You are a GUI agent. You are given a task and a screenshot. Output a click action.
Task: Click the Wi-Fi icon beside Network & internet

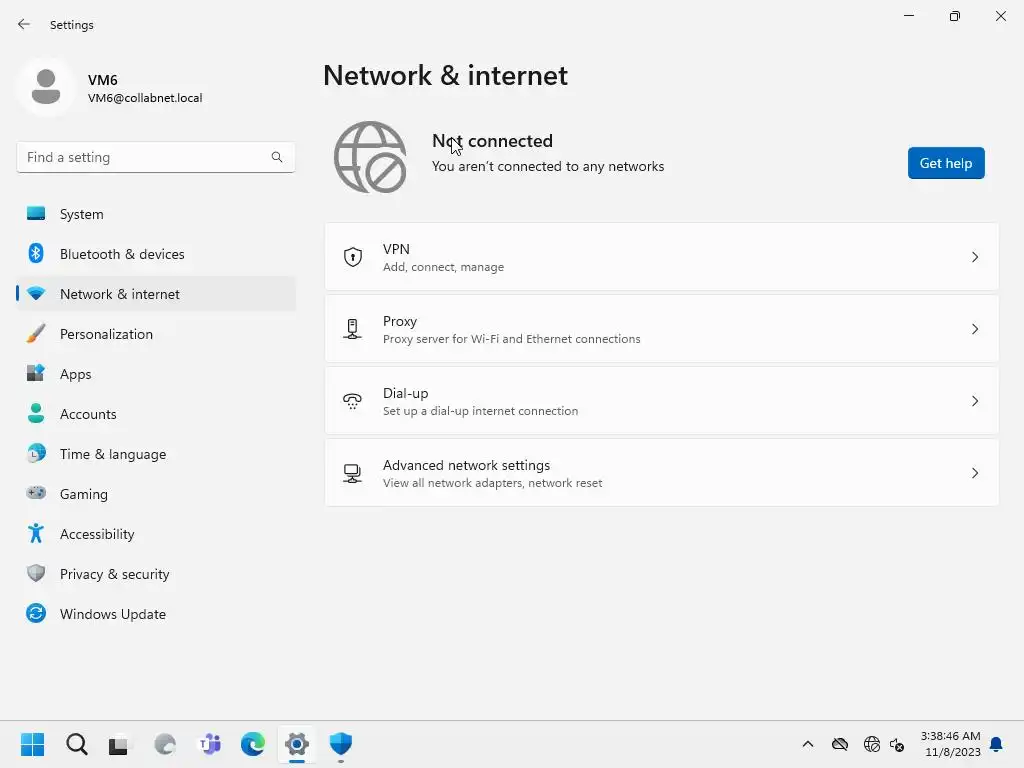click(x=36, y=294)
